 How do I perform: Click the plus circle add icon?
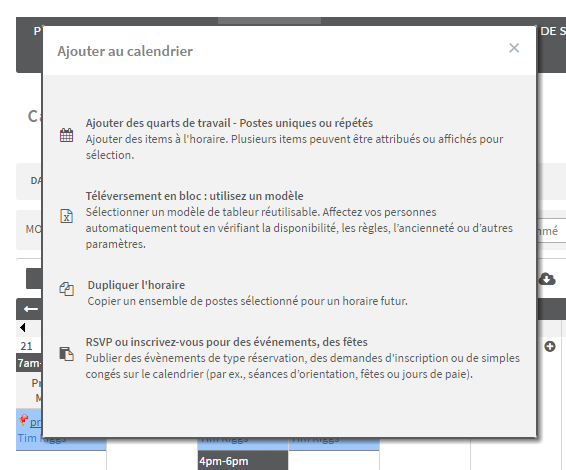(550, 347)
